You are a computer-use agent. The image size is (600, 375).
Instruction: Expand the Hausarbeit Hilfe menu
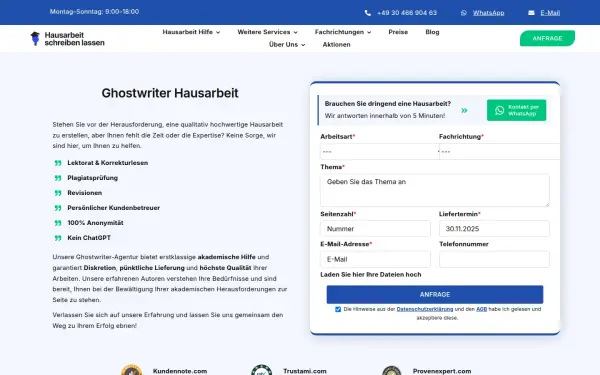coord(191,32)
